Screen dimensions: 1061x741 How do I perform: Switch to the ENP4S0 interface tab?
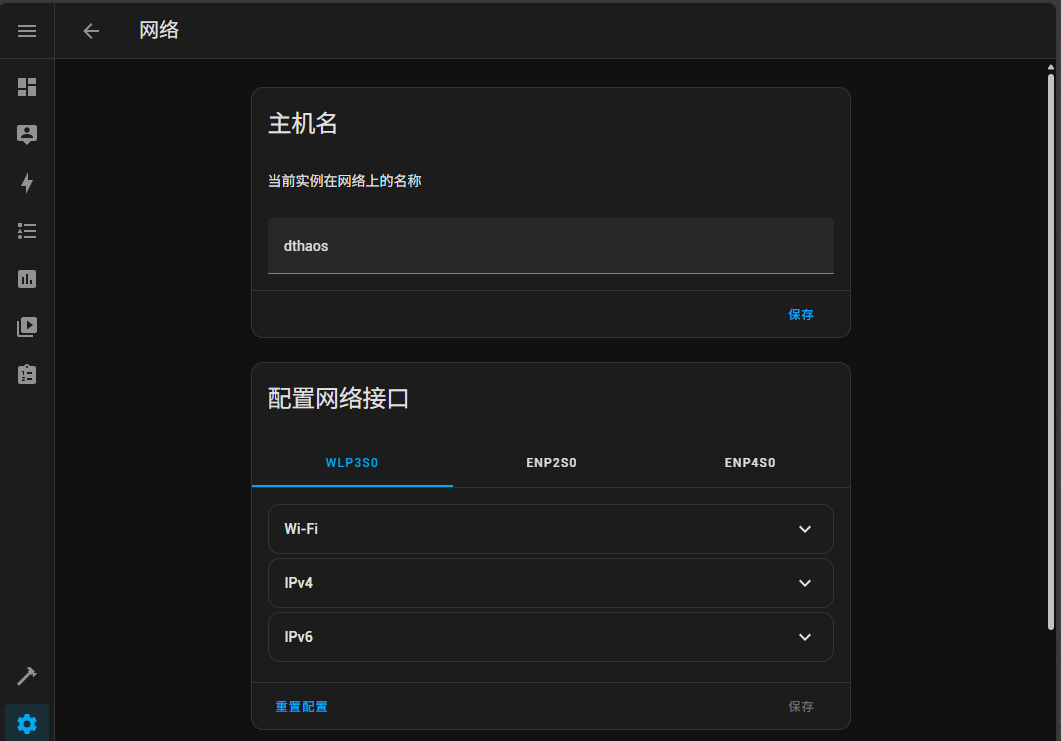[750, 463]
